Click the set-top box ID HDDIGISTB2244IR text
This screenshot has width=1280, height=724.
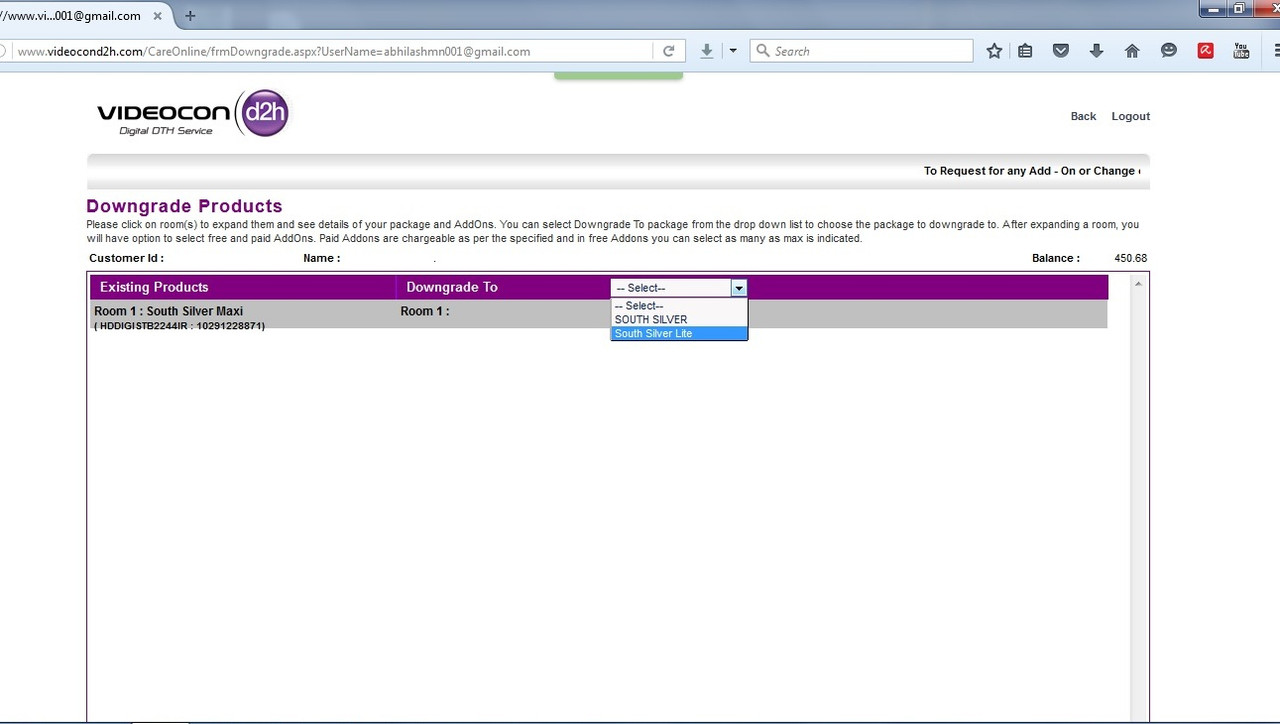coord(180,326)
